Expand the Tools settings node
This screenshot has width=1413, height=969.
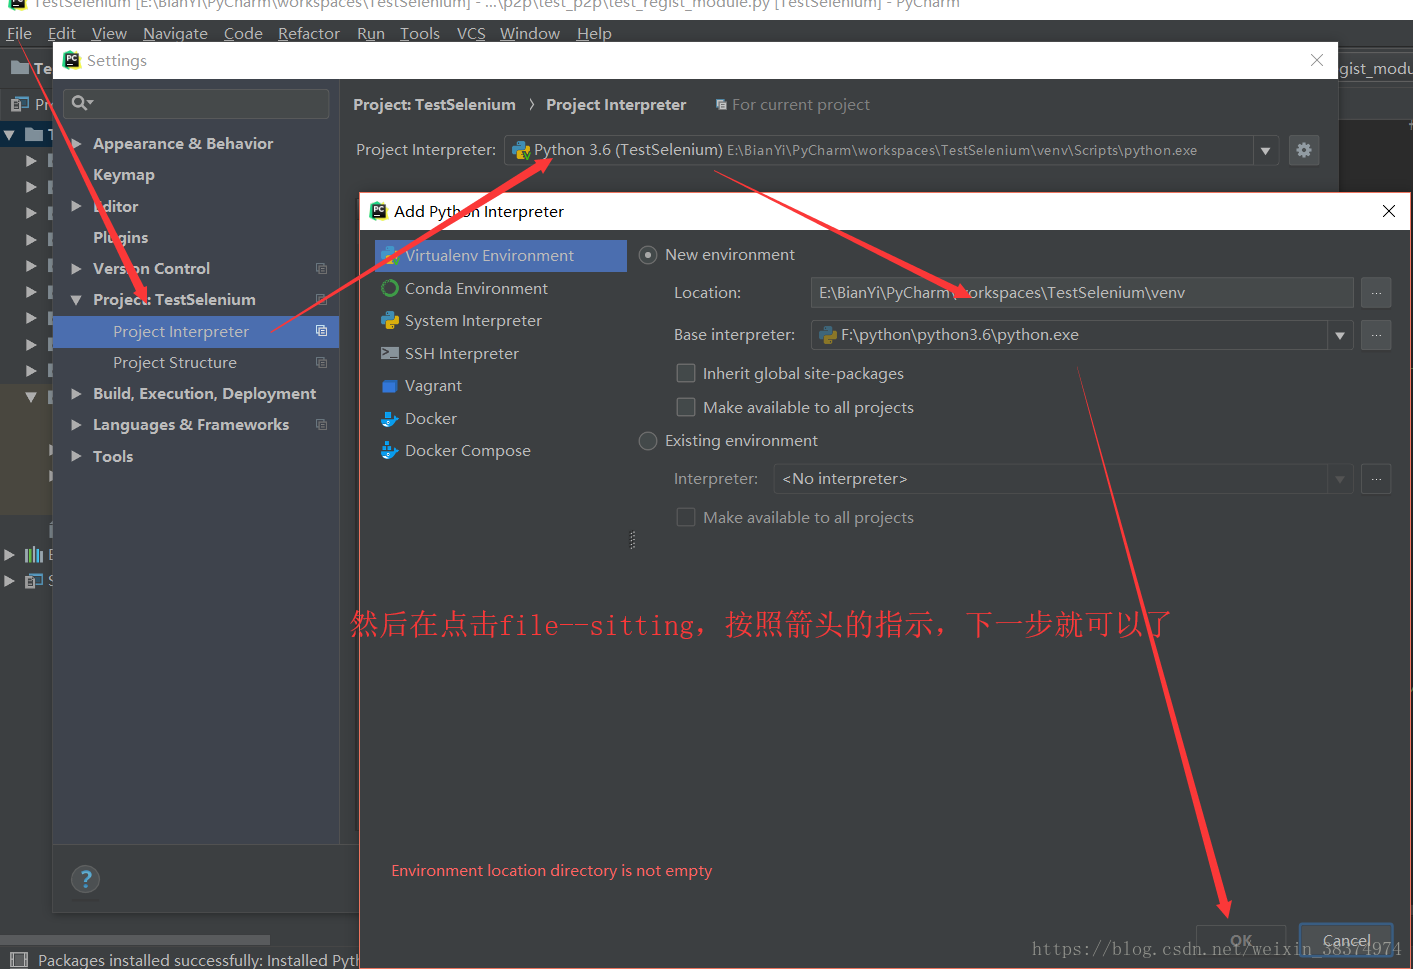76,456
